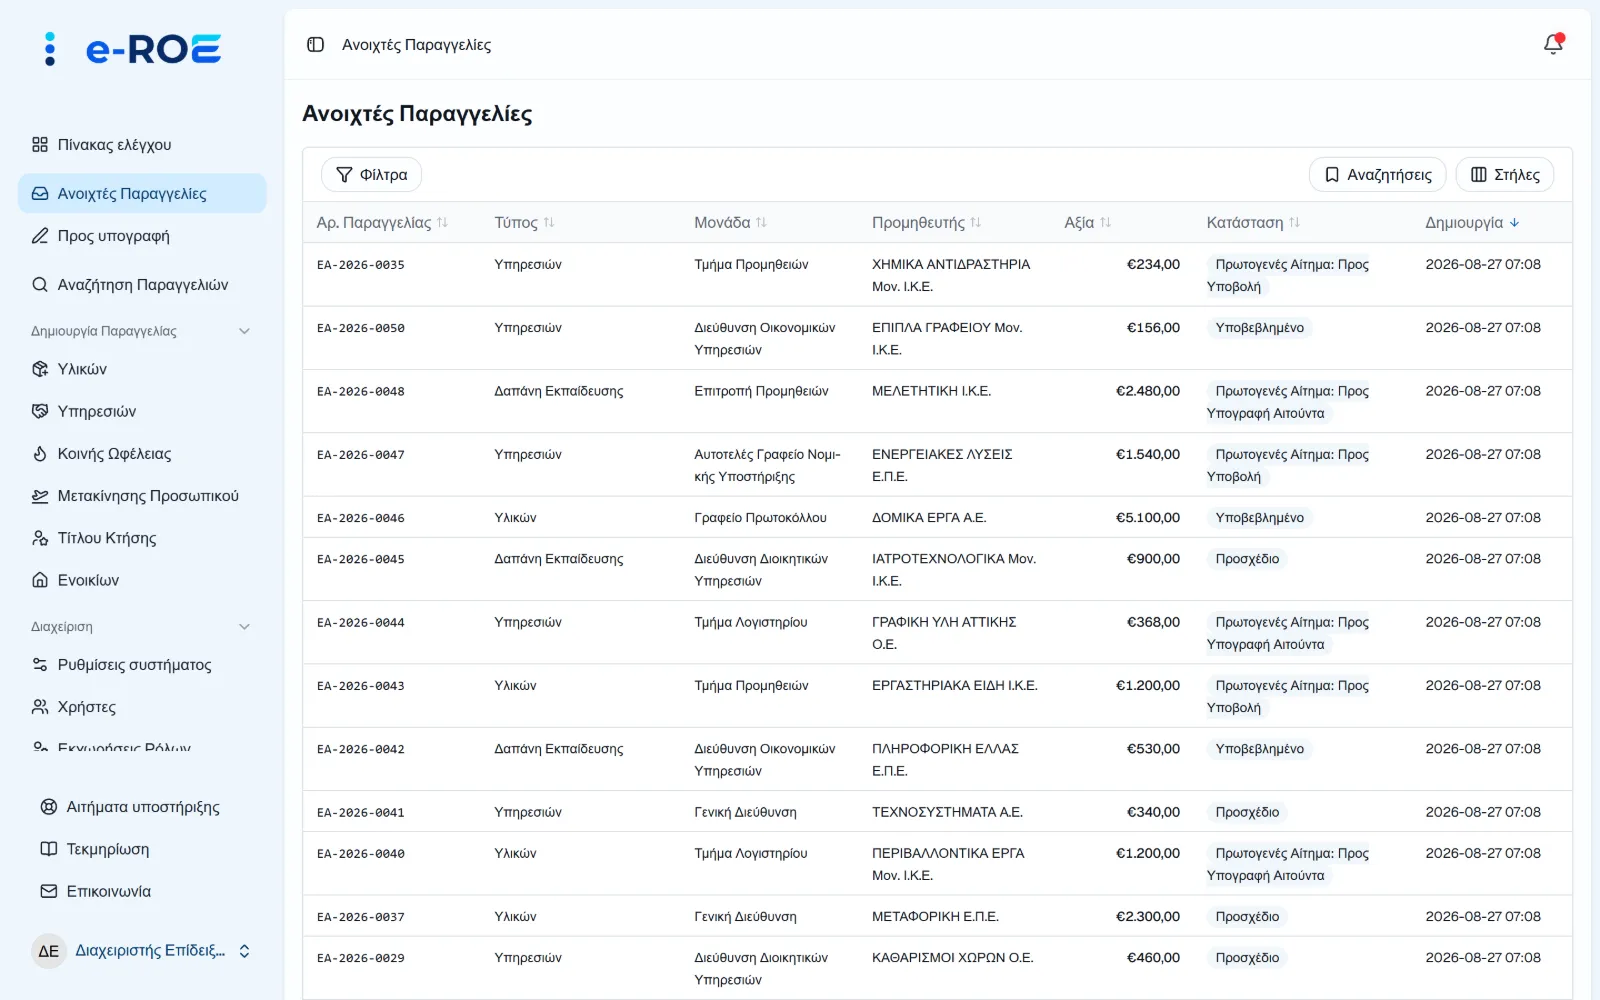Click the Υλικών box icon

click(x=40, y=369)
